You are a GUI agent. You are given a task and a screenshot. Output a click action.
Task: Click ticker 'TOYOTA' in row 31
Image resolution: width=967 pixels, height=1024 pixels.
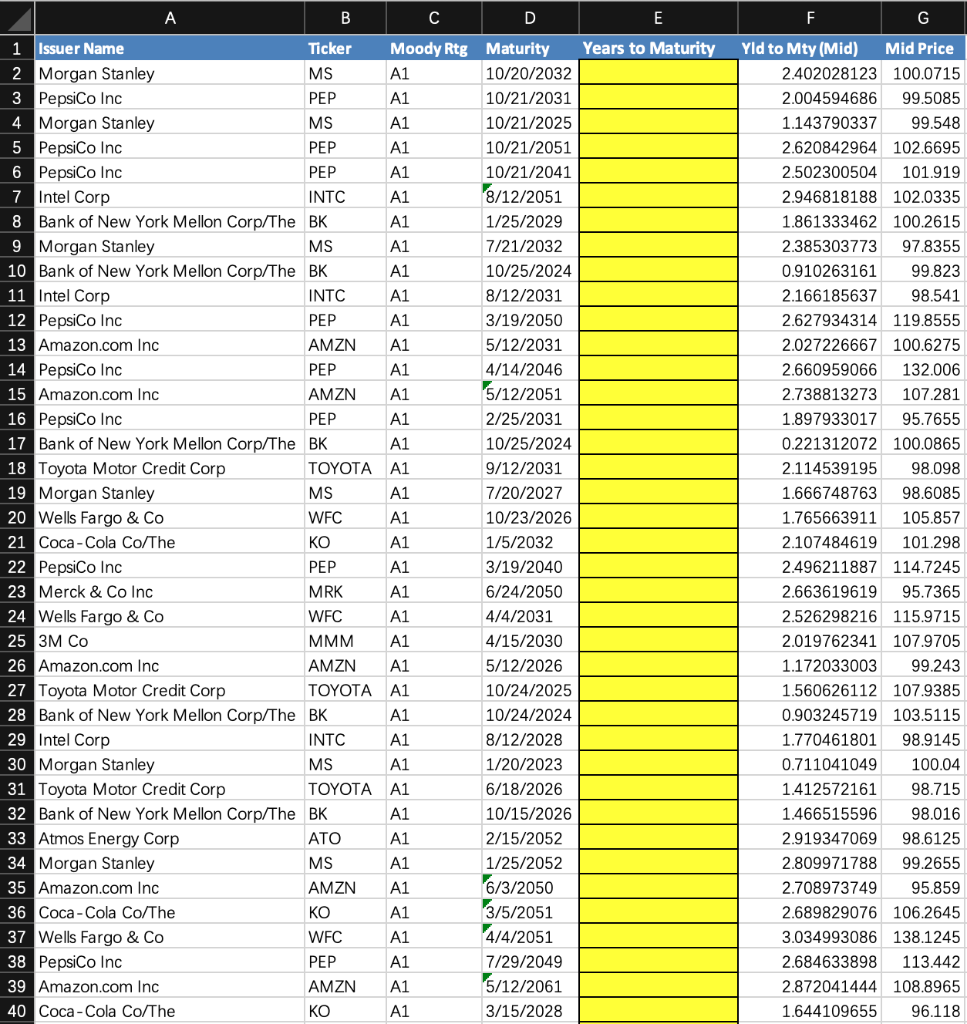pyautogui.click(x=345, y=789)
